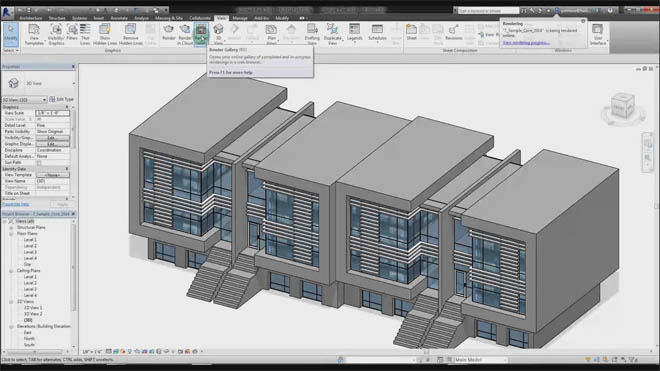
Task: Click Graphic Display Options Edit button
Action: tap(53, 144)
